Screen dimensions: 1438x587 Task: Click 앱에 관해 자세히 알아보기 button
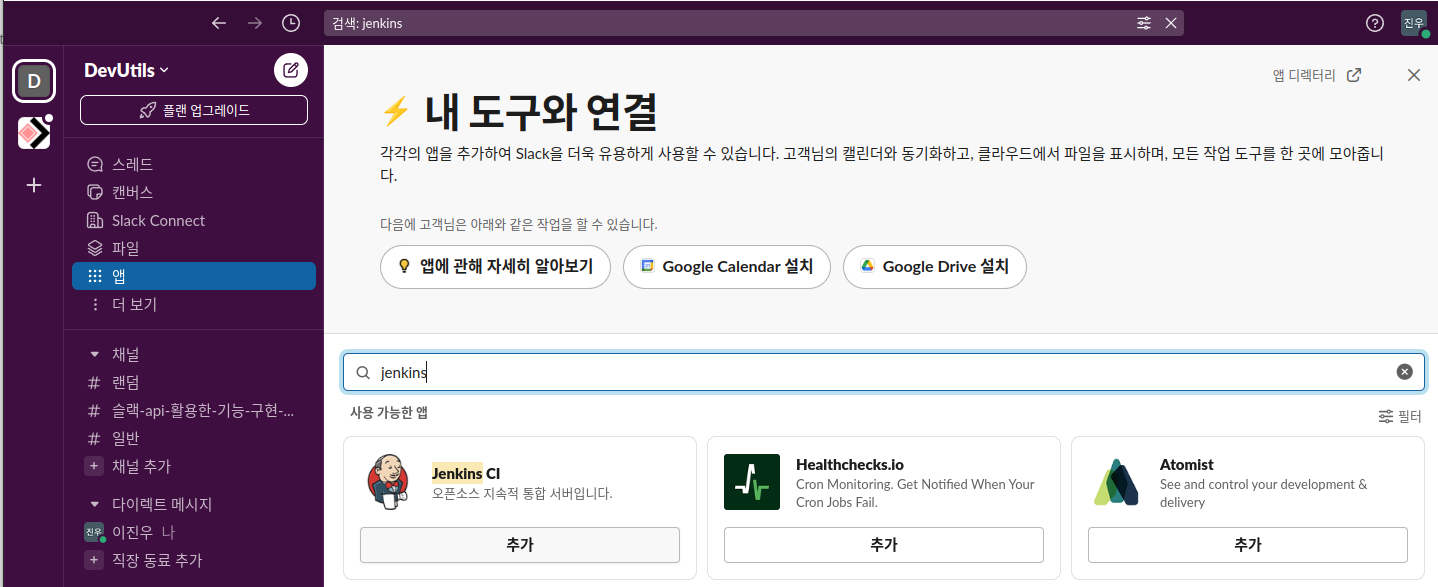[x=495, y=267]
